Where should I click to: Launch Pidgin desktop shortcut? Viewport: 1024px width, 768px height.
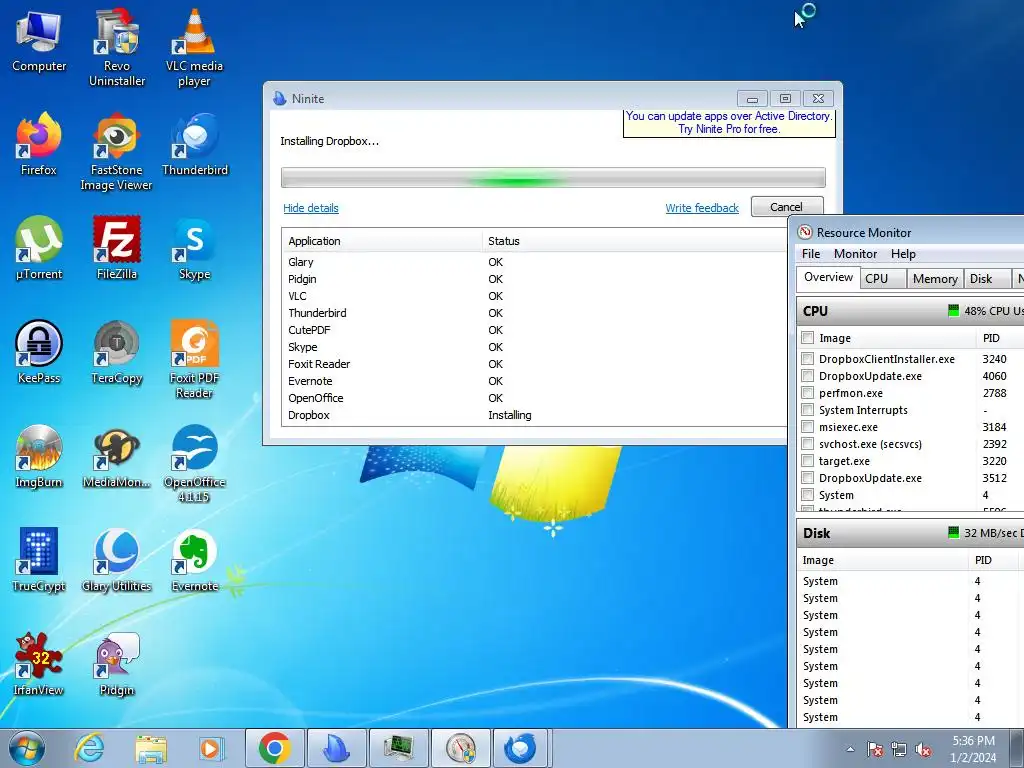click(x=117, y=664)
